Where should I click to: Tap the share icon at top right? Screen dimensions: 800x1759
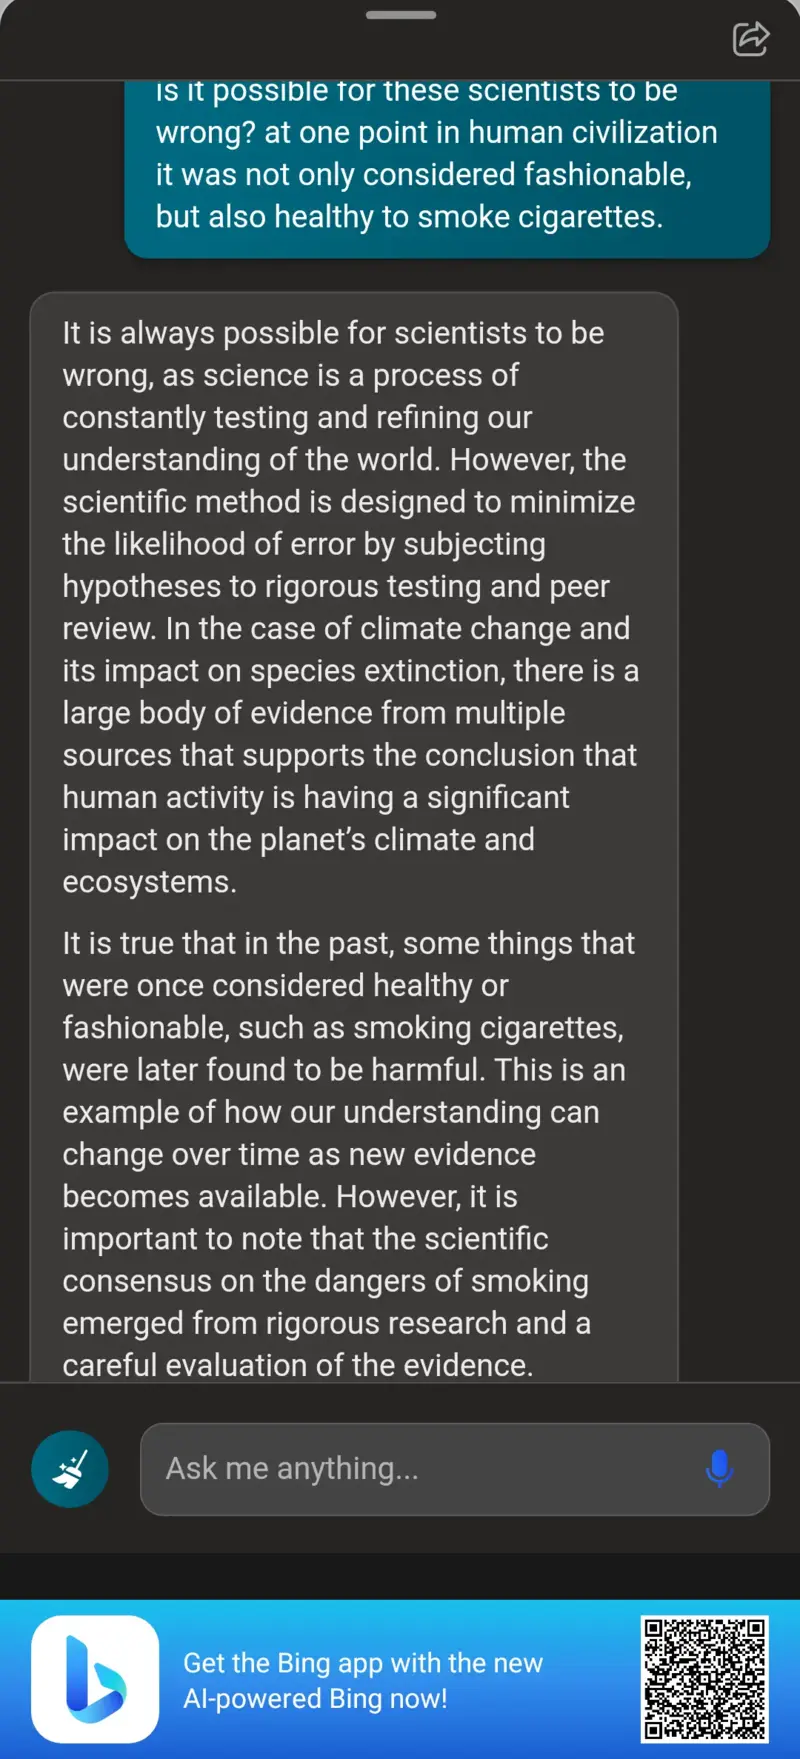click(750, 39)
